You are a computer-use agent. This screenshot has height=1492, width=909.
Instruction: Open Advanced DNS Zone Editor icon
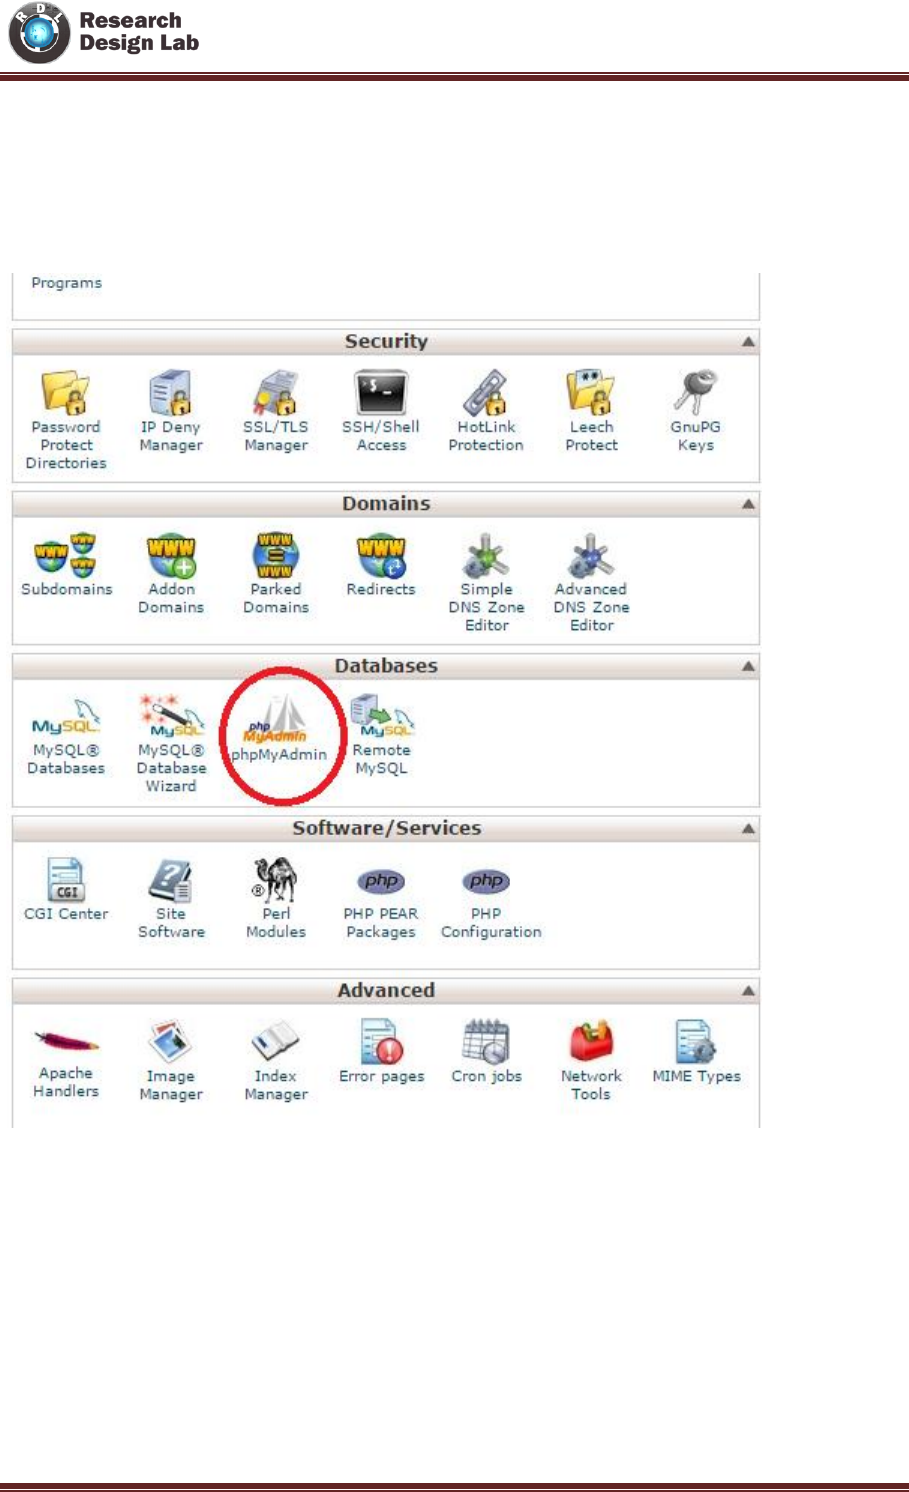[x=591, y=555]
